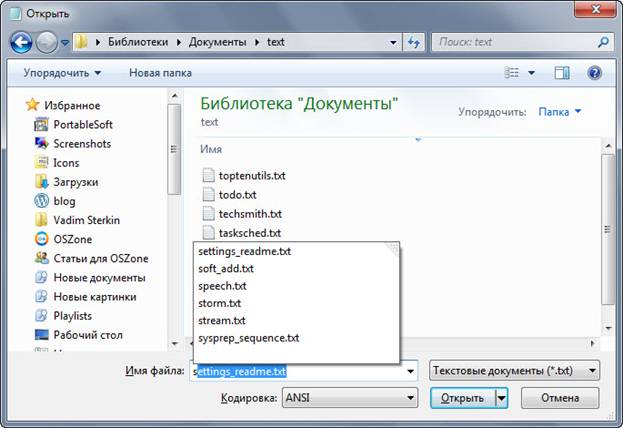Screen dimensions: 623x428
Task: Open Playlists in favorites
Action: click(x=73, y=316)
